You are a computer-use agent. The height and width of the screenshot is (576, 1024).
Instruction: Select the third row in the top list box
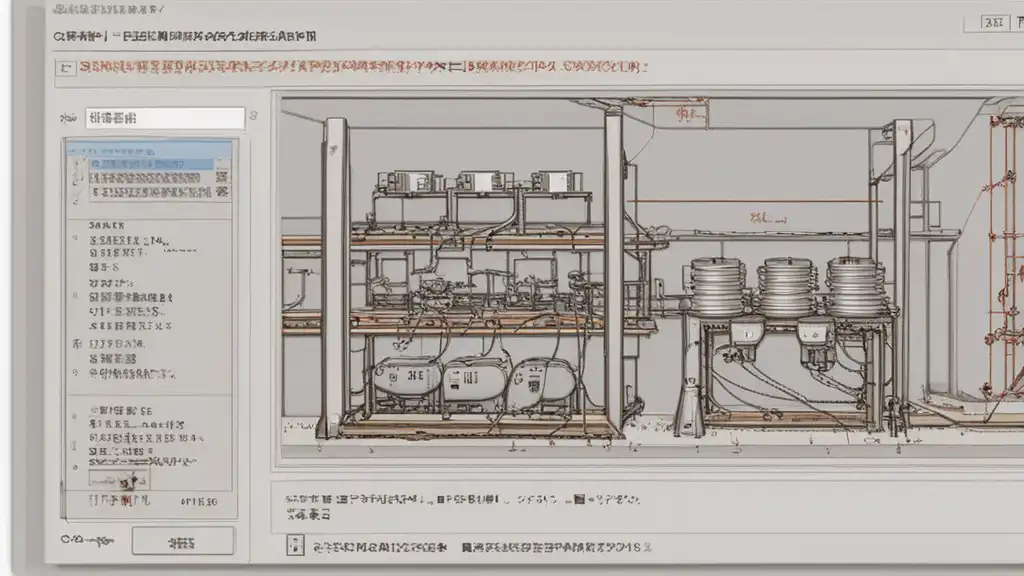[150, 191]
